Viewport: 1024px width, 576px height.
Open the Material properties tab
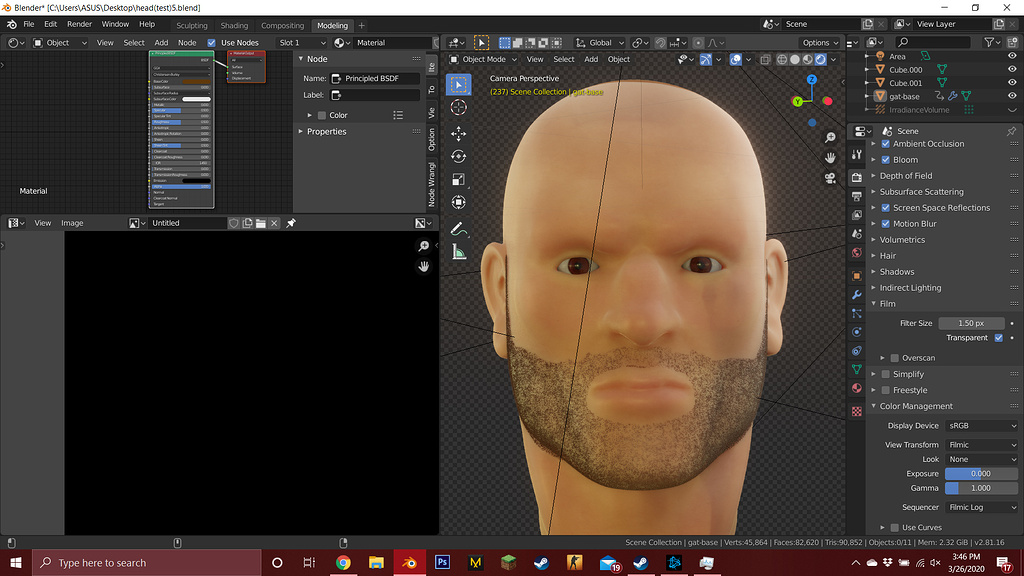click(857, 388)
